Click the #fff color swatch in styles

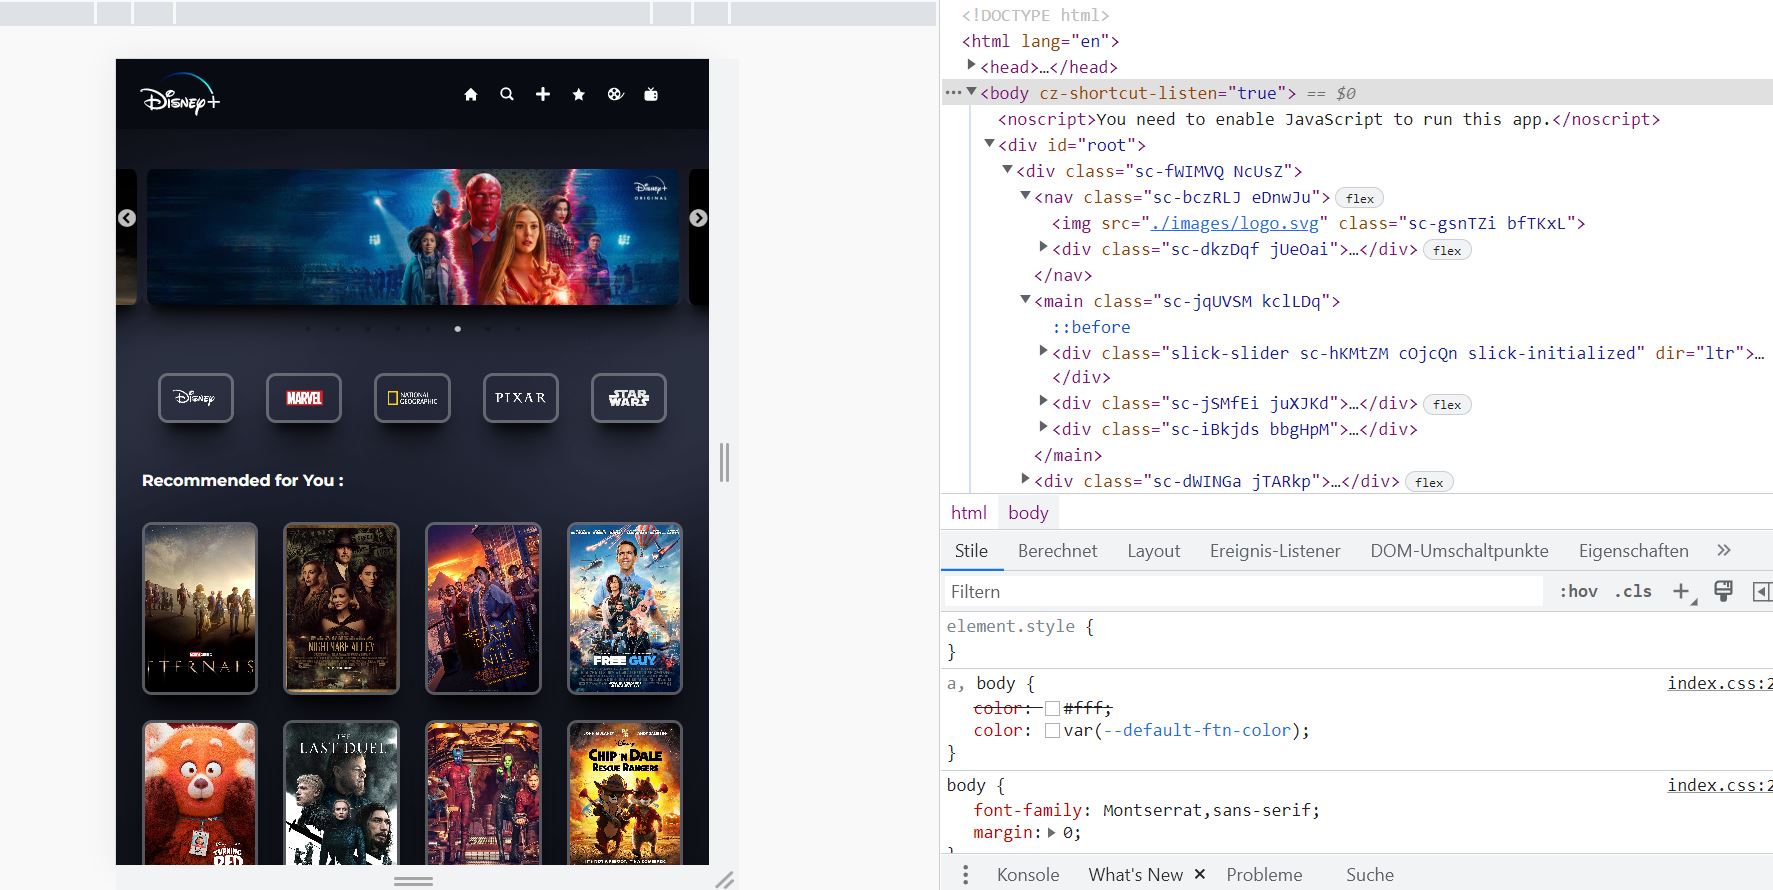tap(1052, 708)
